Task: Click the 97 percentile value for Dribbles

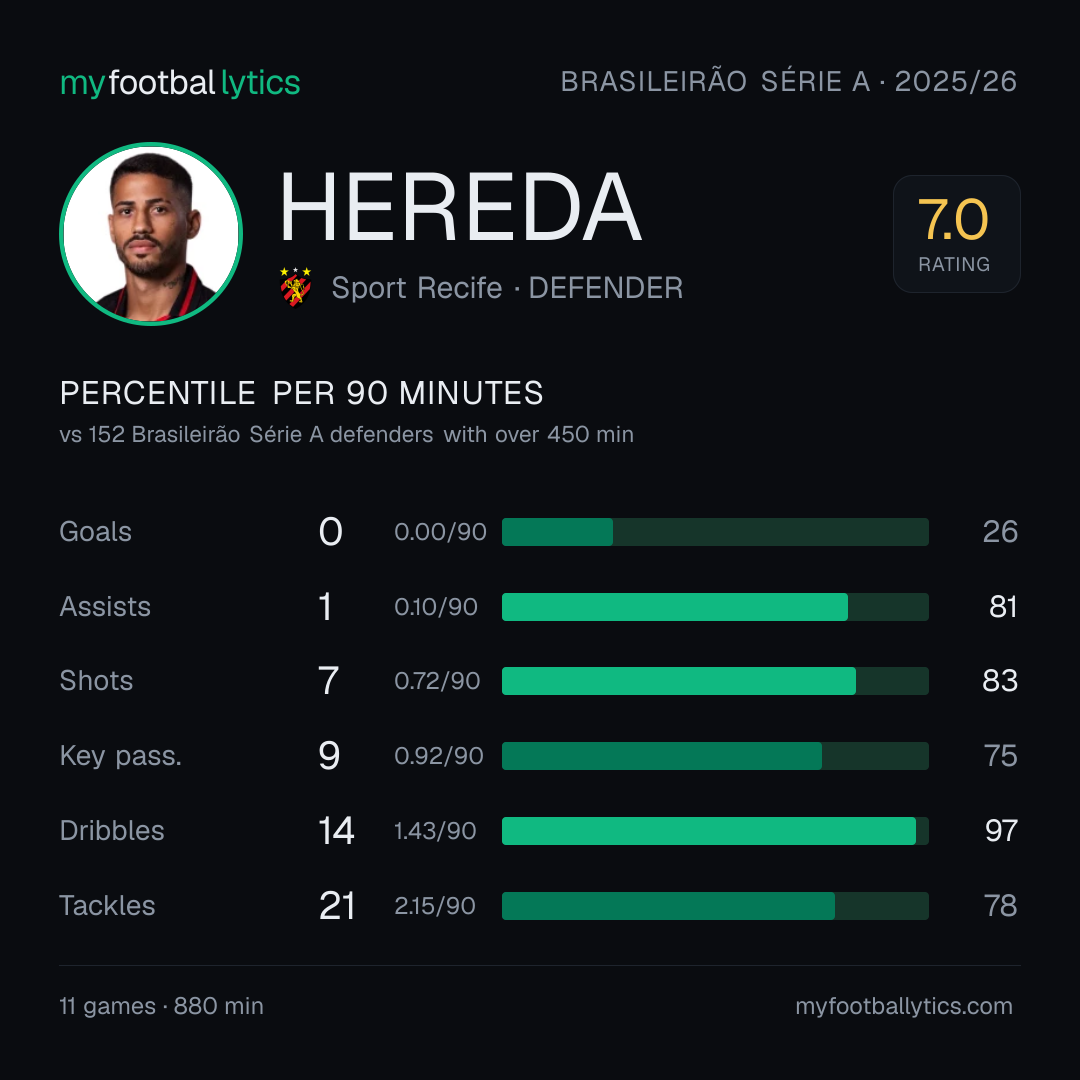Action: pyautogui.click(x=1001, y=831)
